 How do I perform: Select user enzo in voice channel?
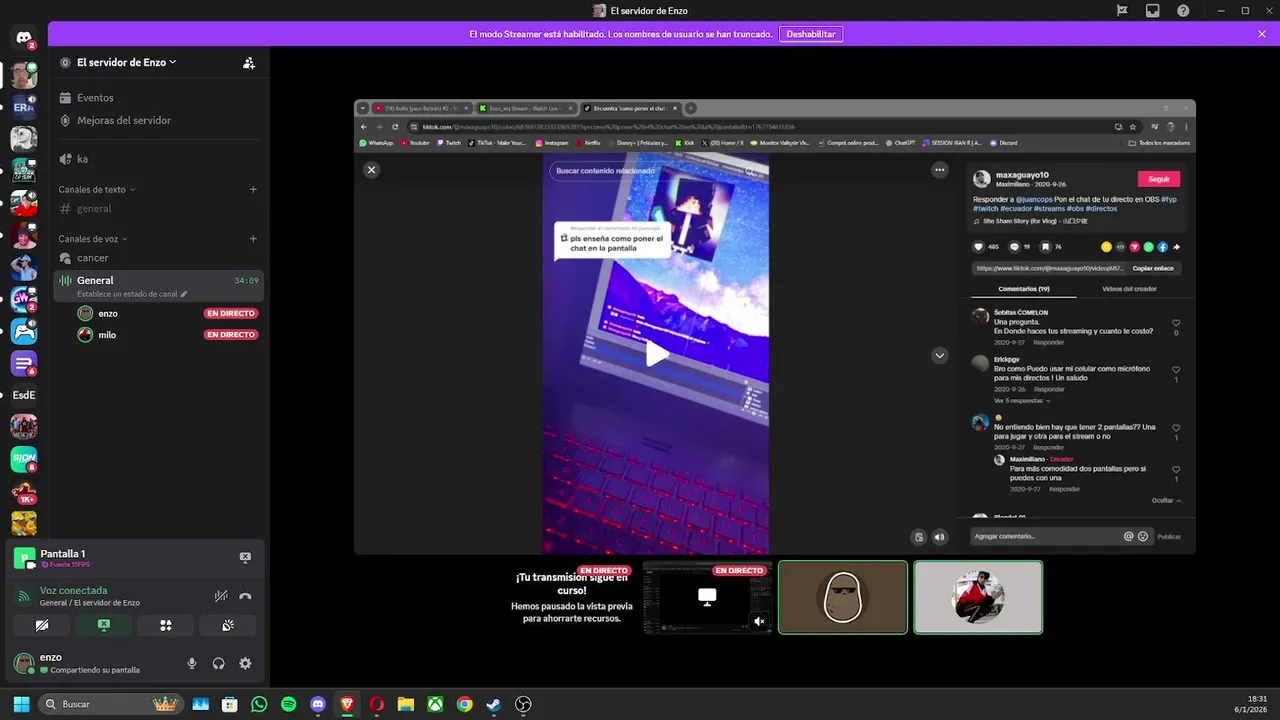tap(168, 313)
